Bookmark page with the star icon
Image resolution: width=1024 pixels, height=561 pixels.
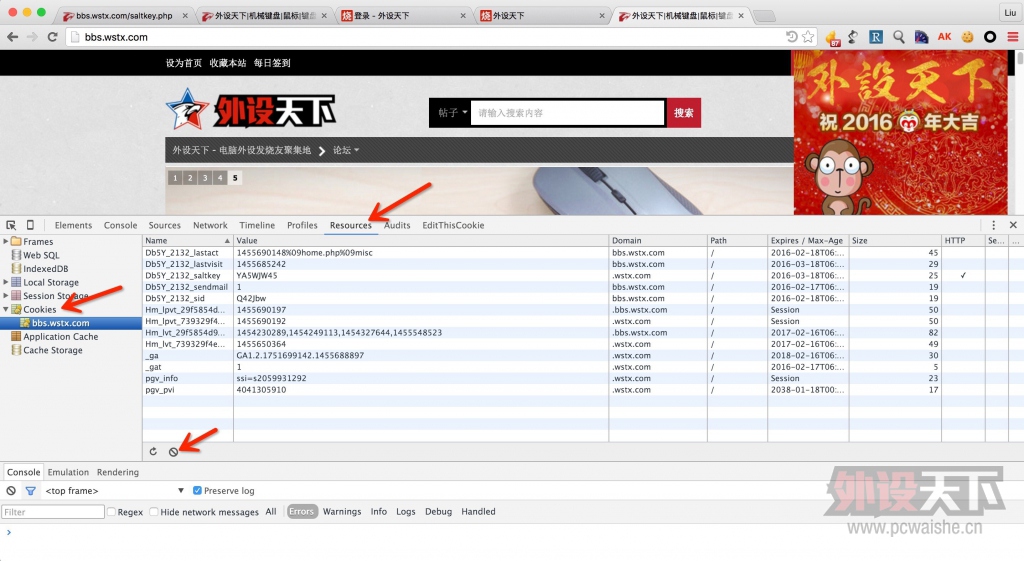[x=808, y=37]
